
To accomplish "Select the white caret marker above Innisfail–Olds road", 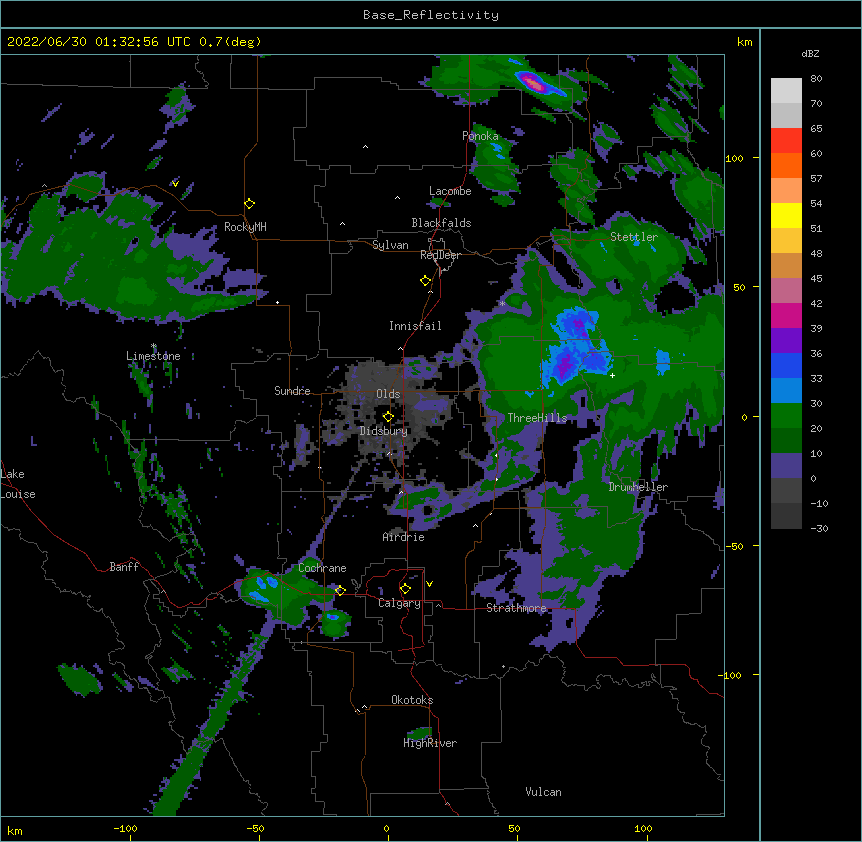I will [x=400, y=349].
